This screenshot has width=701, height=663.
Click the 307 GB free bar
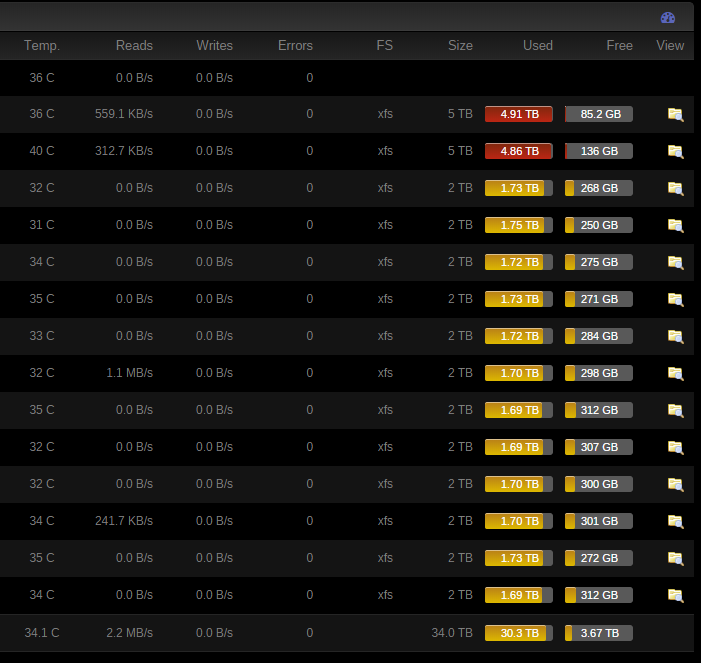point(599,447)
